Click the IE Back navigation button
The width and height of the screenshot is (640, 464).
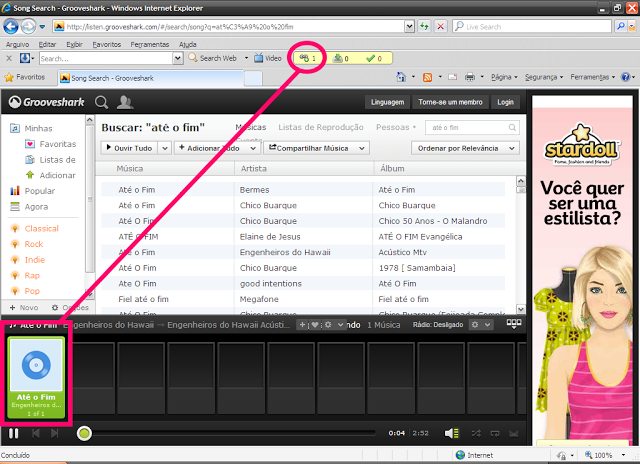(x=11, y=27)
